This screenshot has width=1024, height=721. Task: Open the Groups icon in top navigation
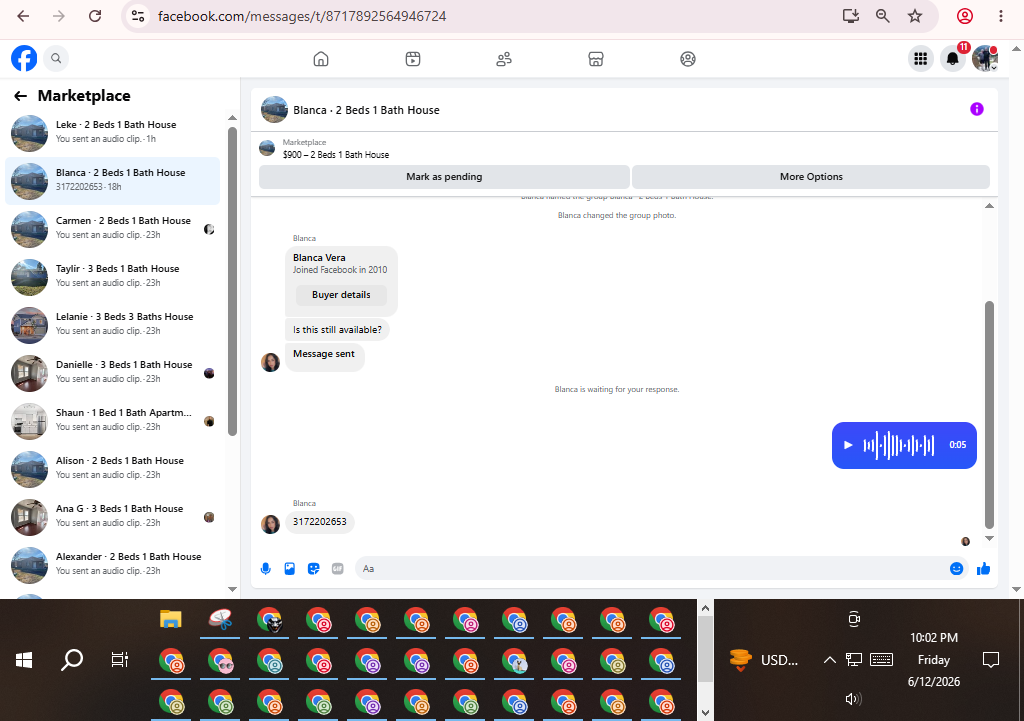pyautogui.click(x=688, y=59)
